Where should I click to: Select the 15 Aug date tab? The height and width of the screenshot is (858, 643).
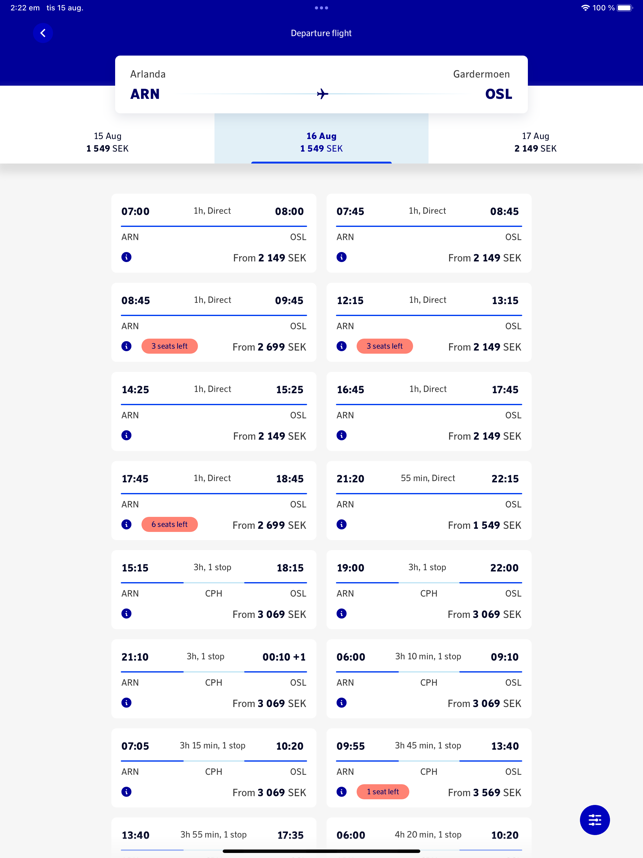108,142
